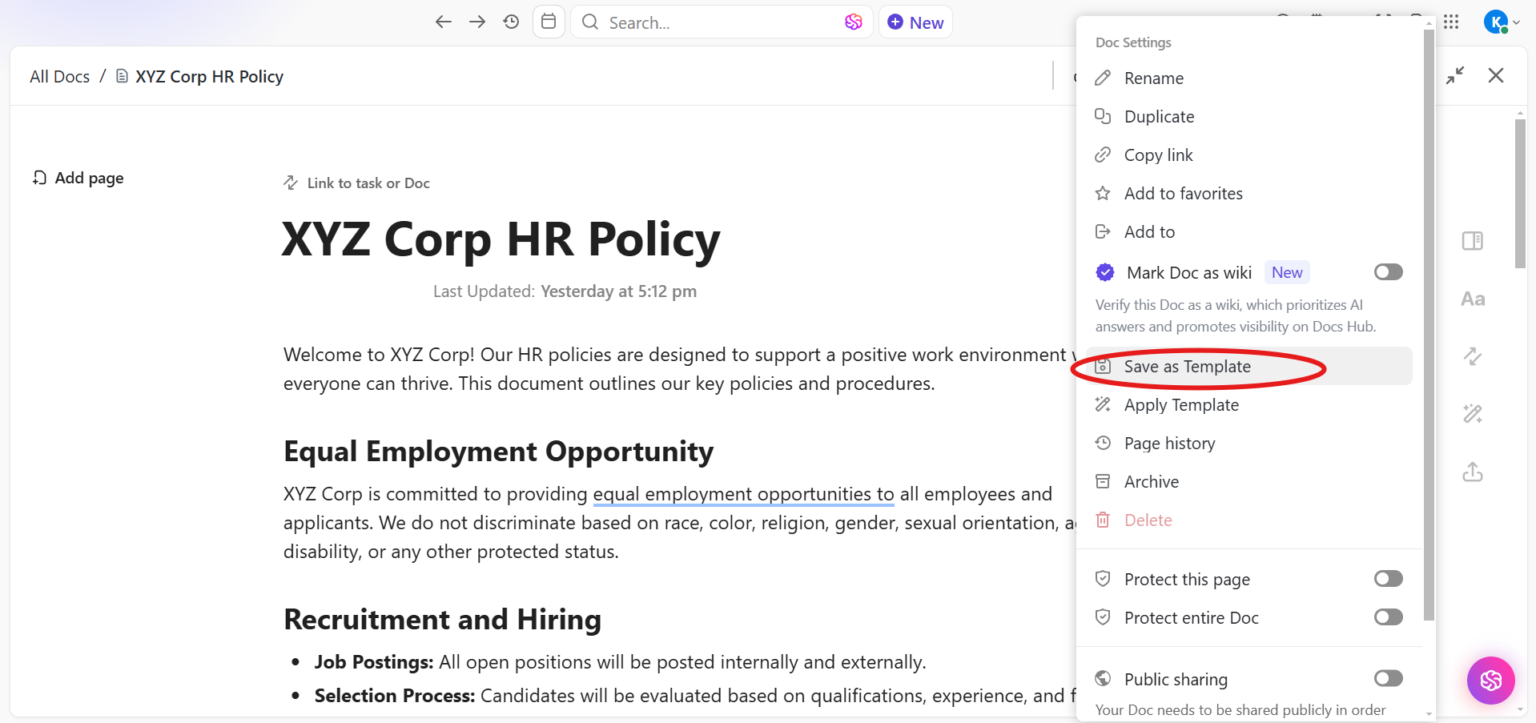Click the relationship arrows icon in right sidebar

click(1472, 356)
